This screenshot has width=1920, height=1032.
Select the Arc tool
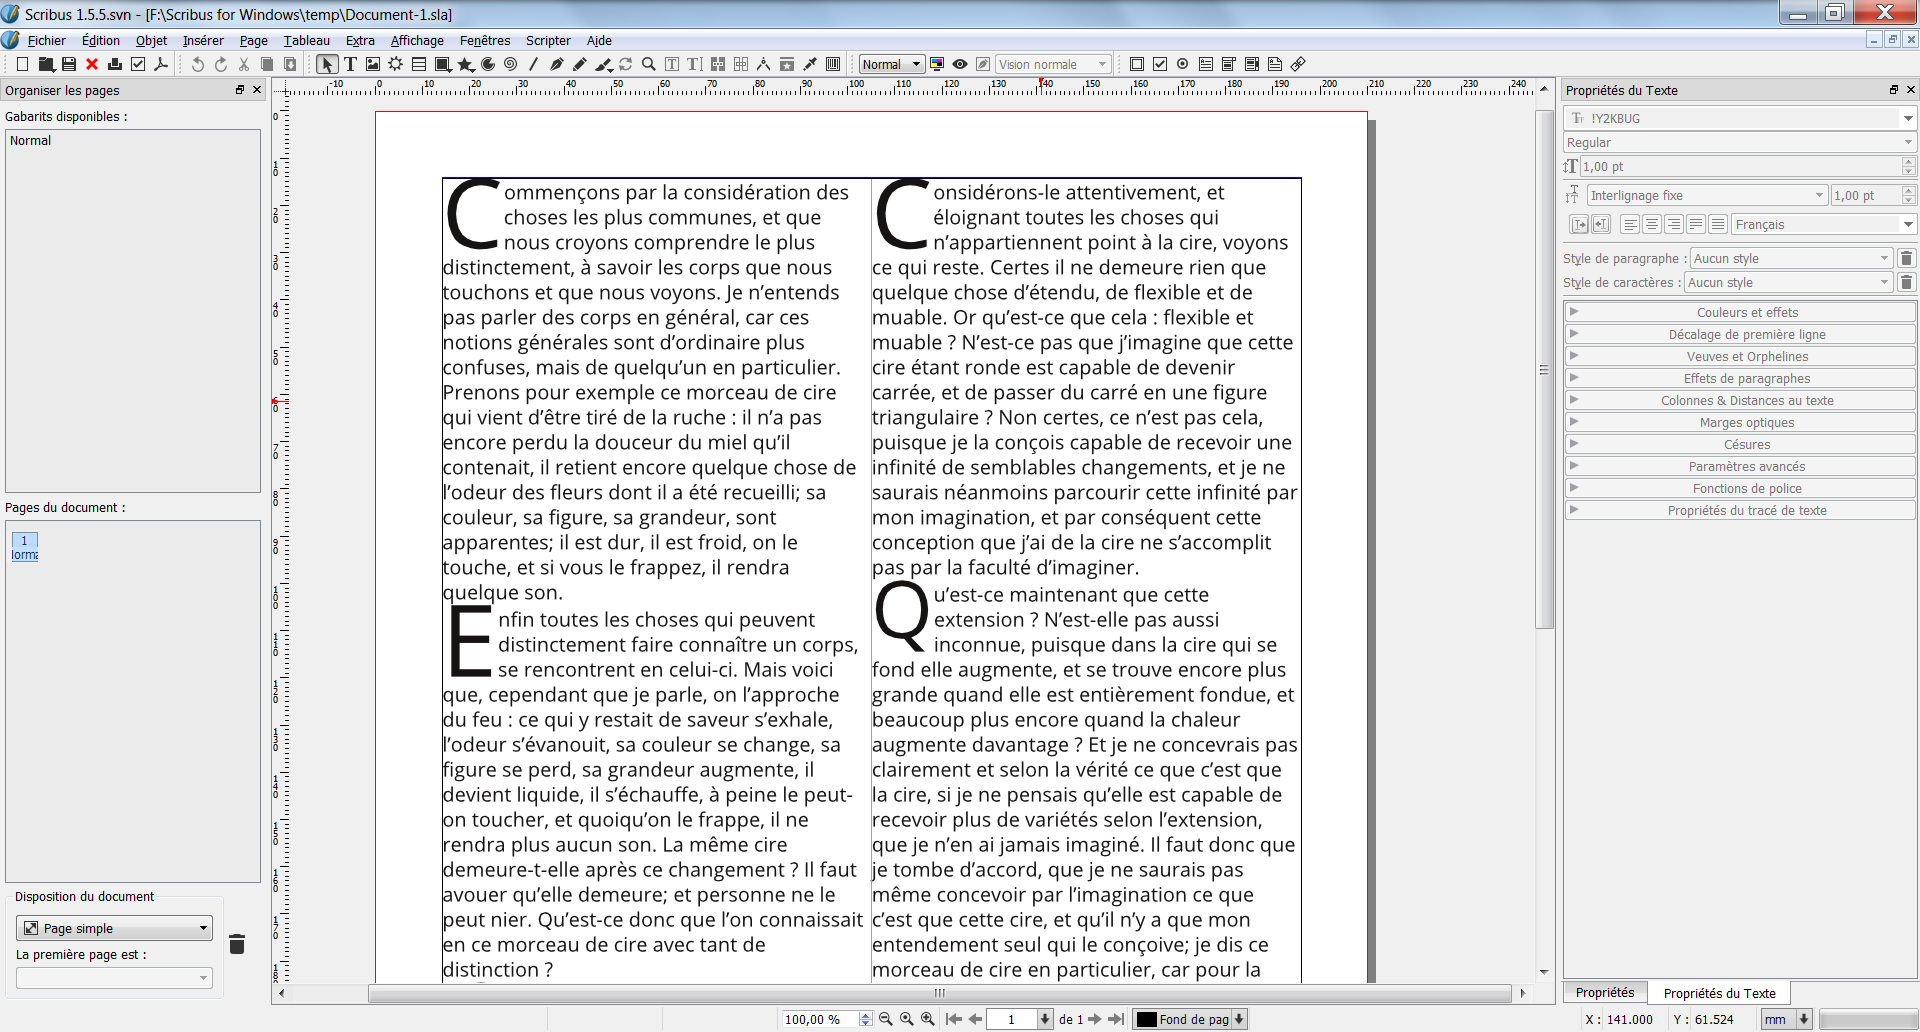click(x=488, y=64)
